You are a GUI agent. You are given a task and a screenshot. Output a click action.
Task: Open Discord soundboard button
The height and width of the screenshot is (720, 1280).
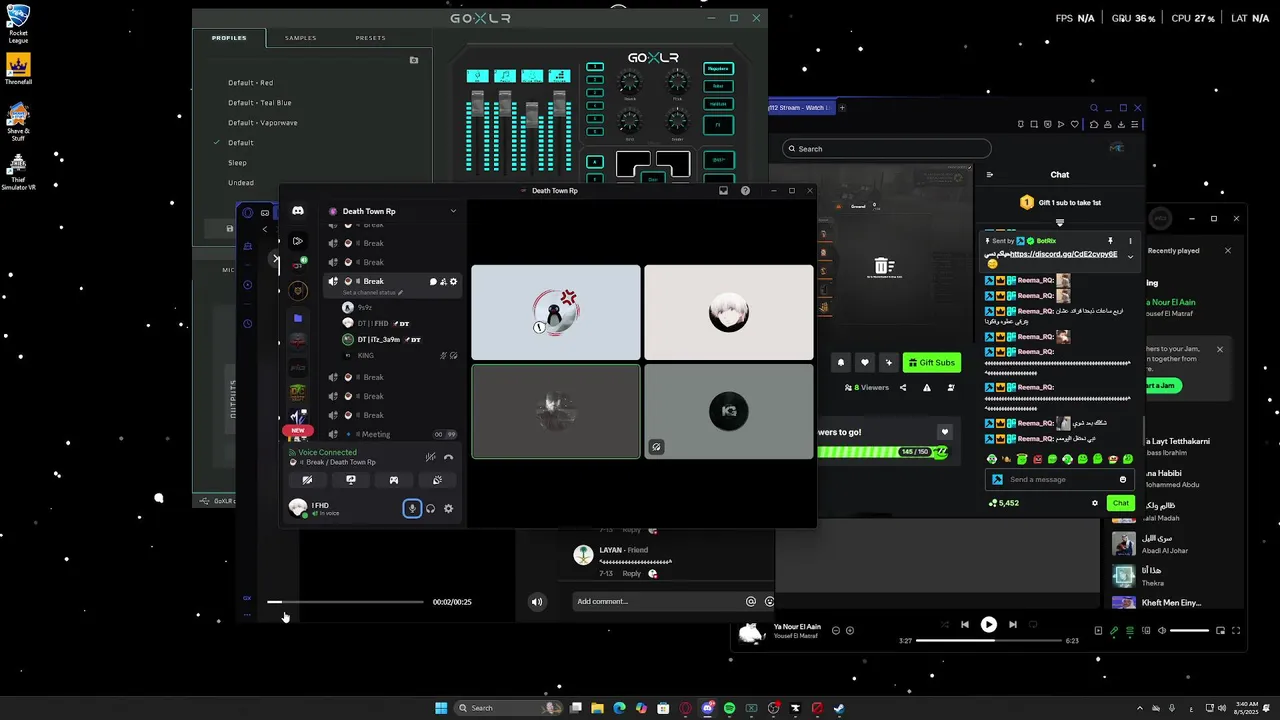[x=437, y=480]
